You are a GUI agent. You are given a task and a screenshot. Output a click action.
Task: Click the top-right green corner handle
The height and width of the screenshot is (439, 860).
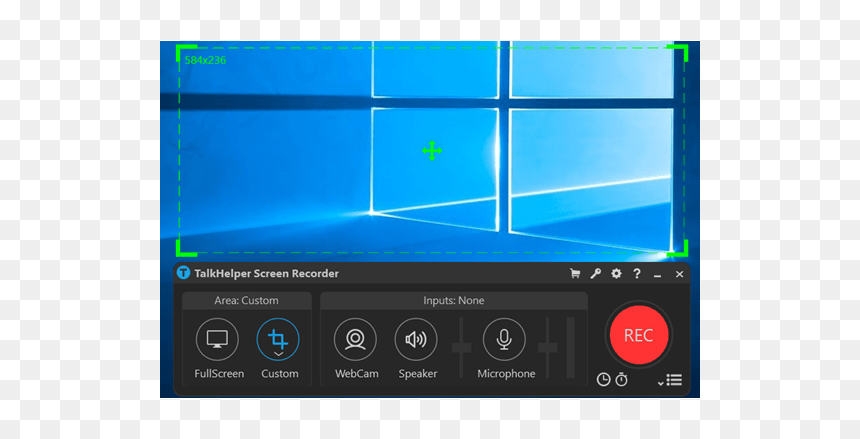tap(677, 53)
